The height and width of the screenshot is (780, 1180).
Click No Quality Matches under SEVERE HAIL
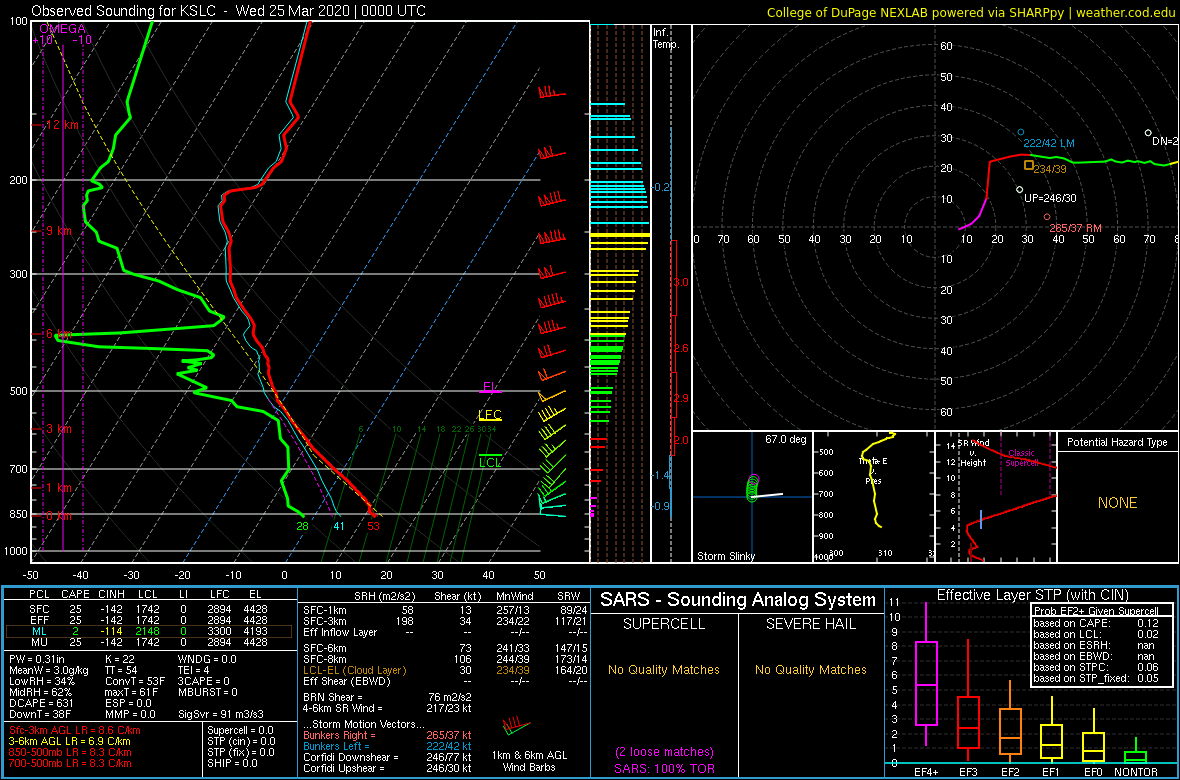click(811, 670)
